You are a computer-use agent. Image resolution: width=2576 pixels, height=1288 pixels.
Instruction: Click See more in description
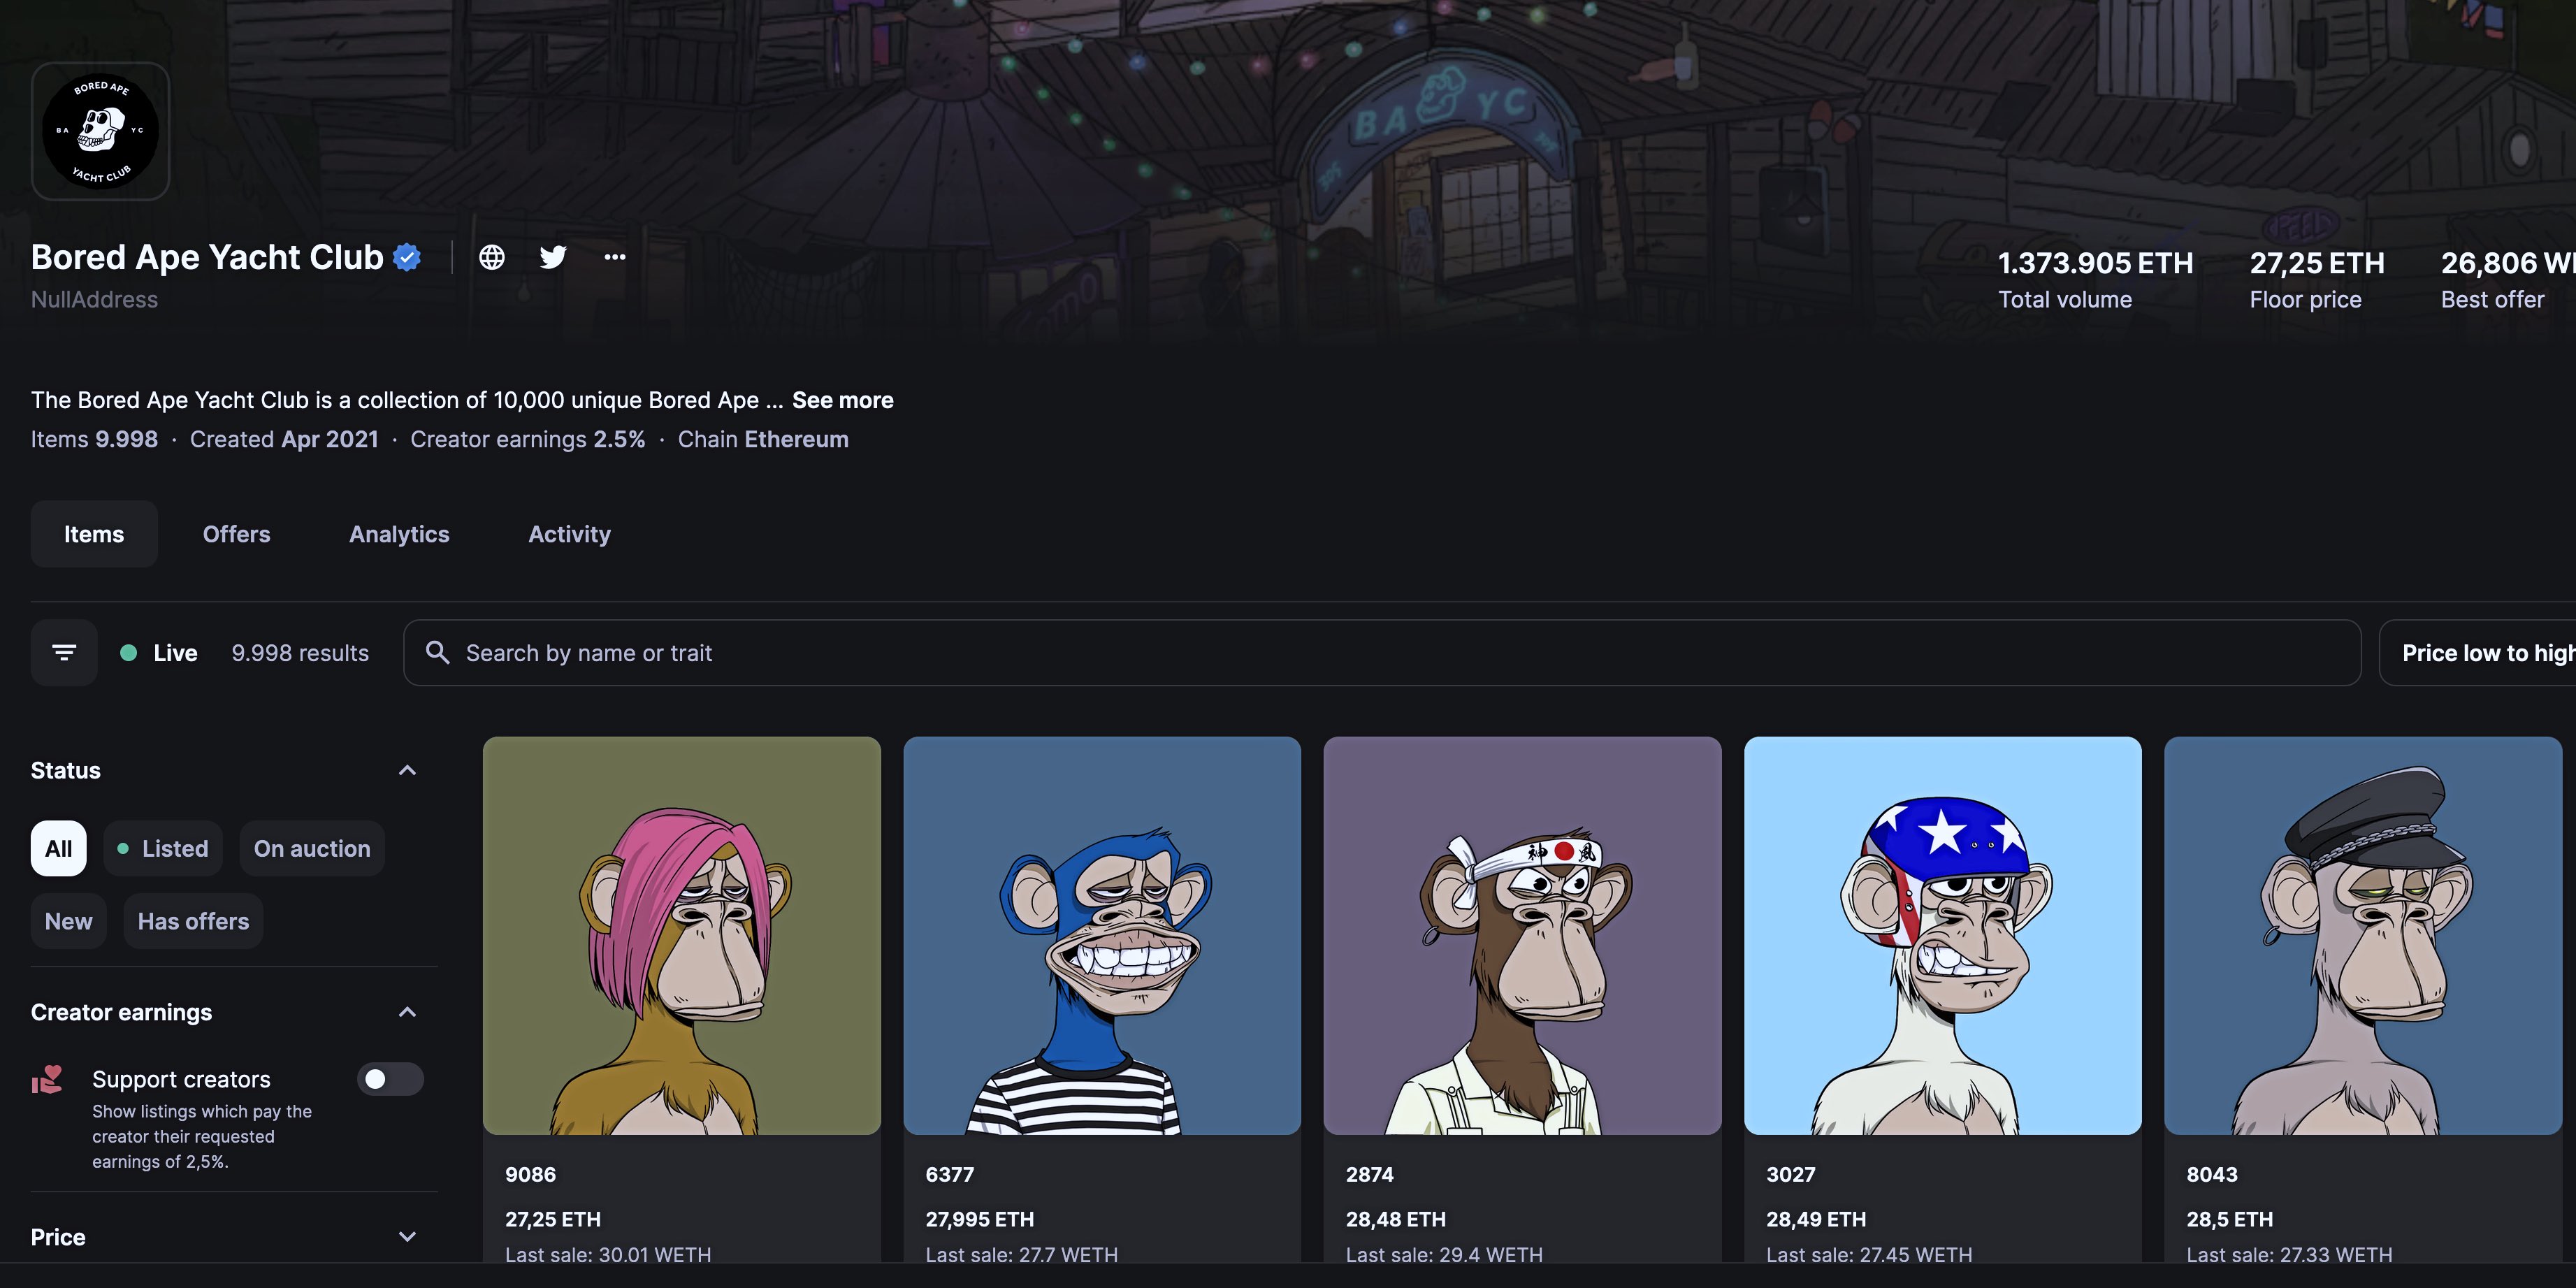click(x=842, y=400)
